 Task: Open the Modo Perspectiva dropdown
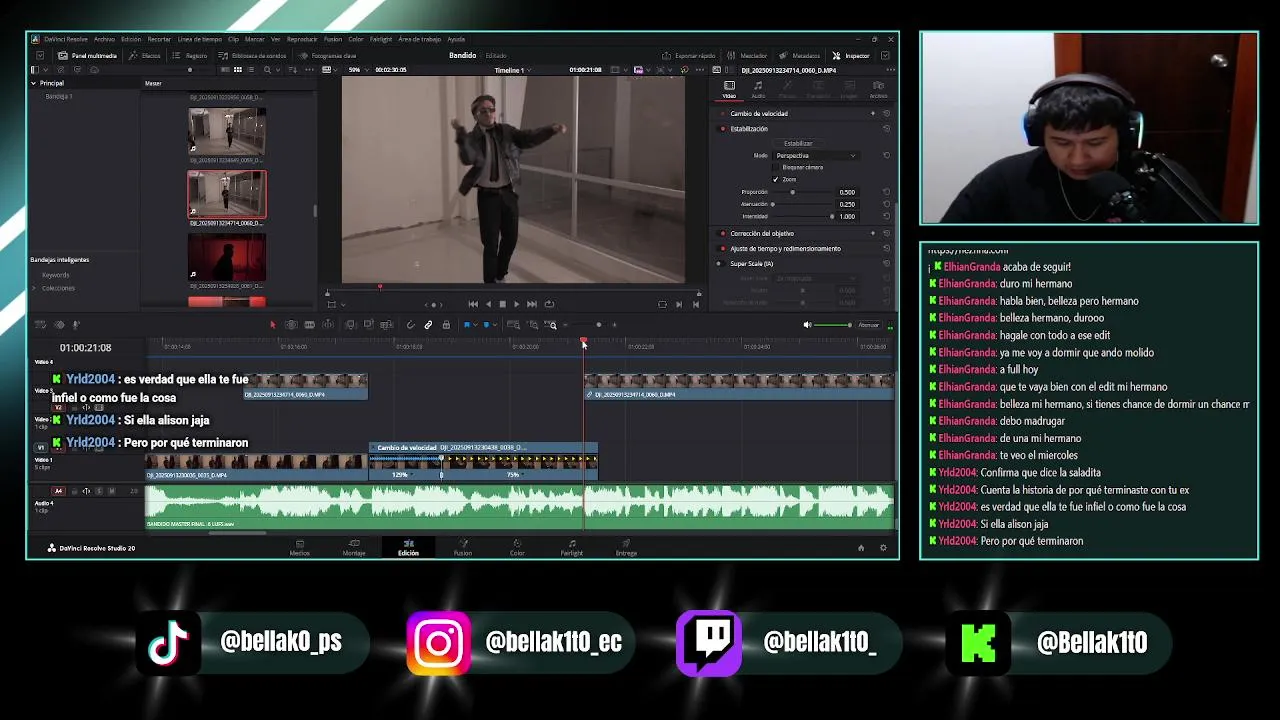tap(816, 155)
